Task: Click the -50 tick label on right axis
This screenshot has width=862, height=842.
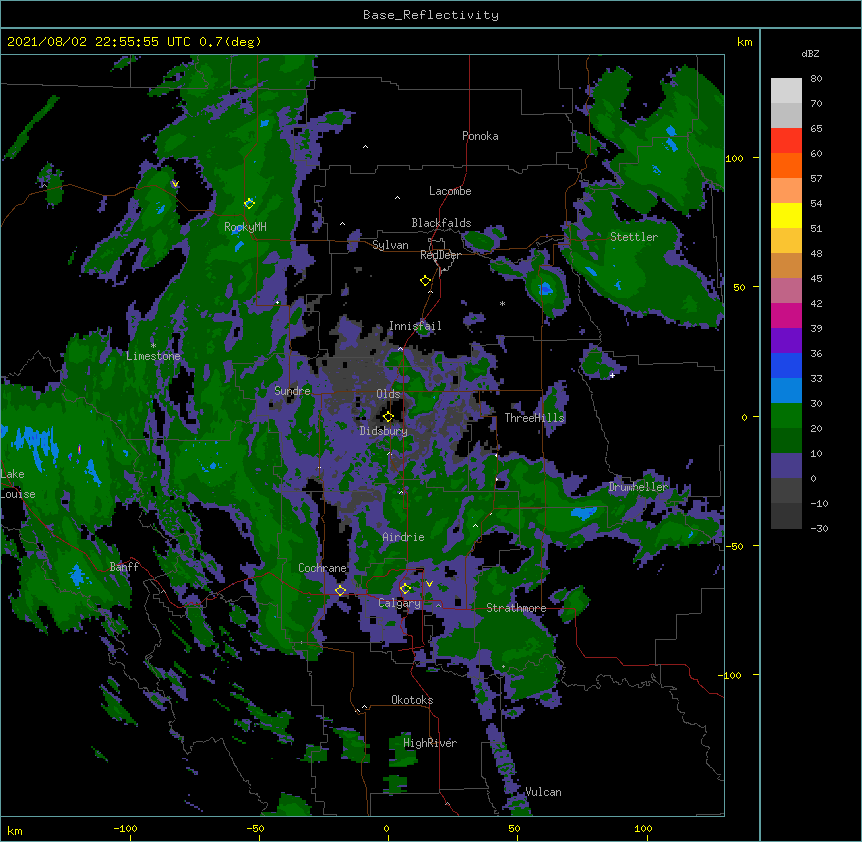Action: 734,546
